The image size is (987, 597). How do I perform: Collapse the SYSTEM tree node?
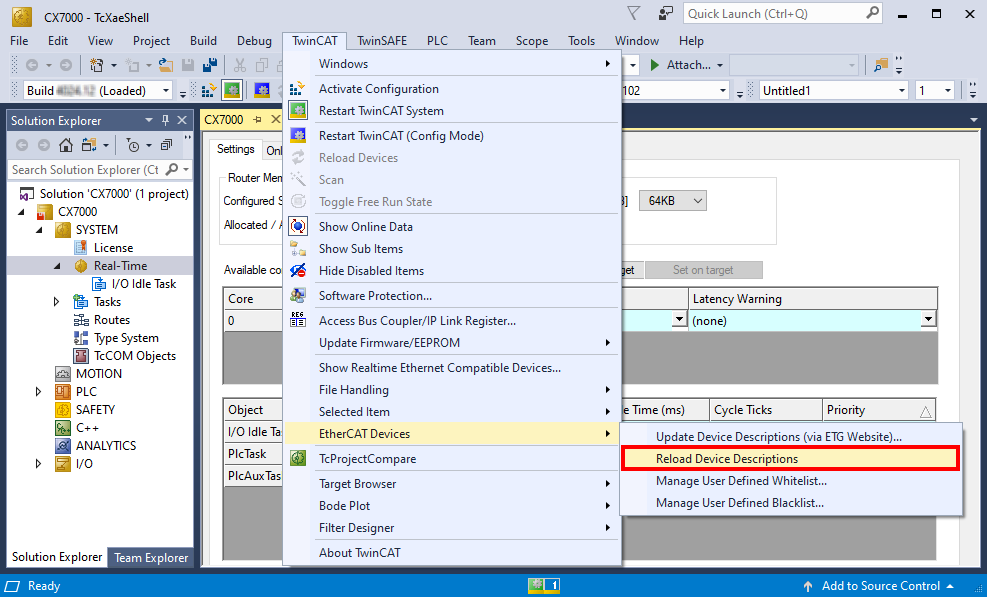39,230
